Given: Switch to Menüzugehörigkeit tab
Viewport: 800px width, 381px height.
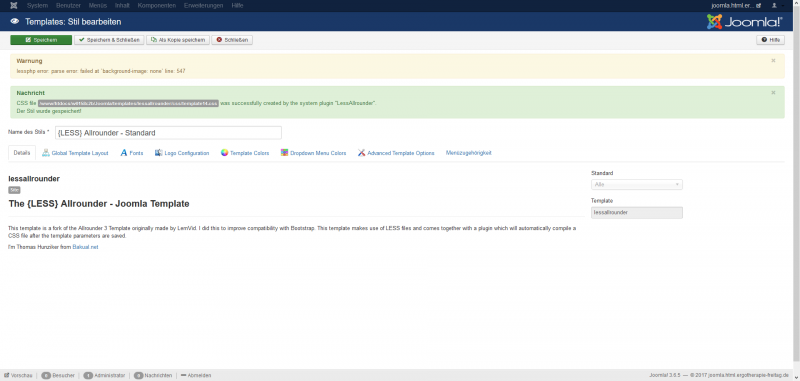Looking at the screenshot, I should (x=468, y=153).
